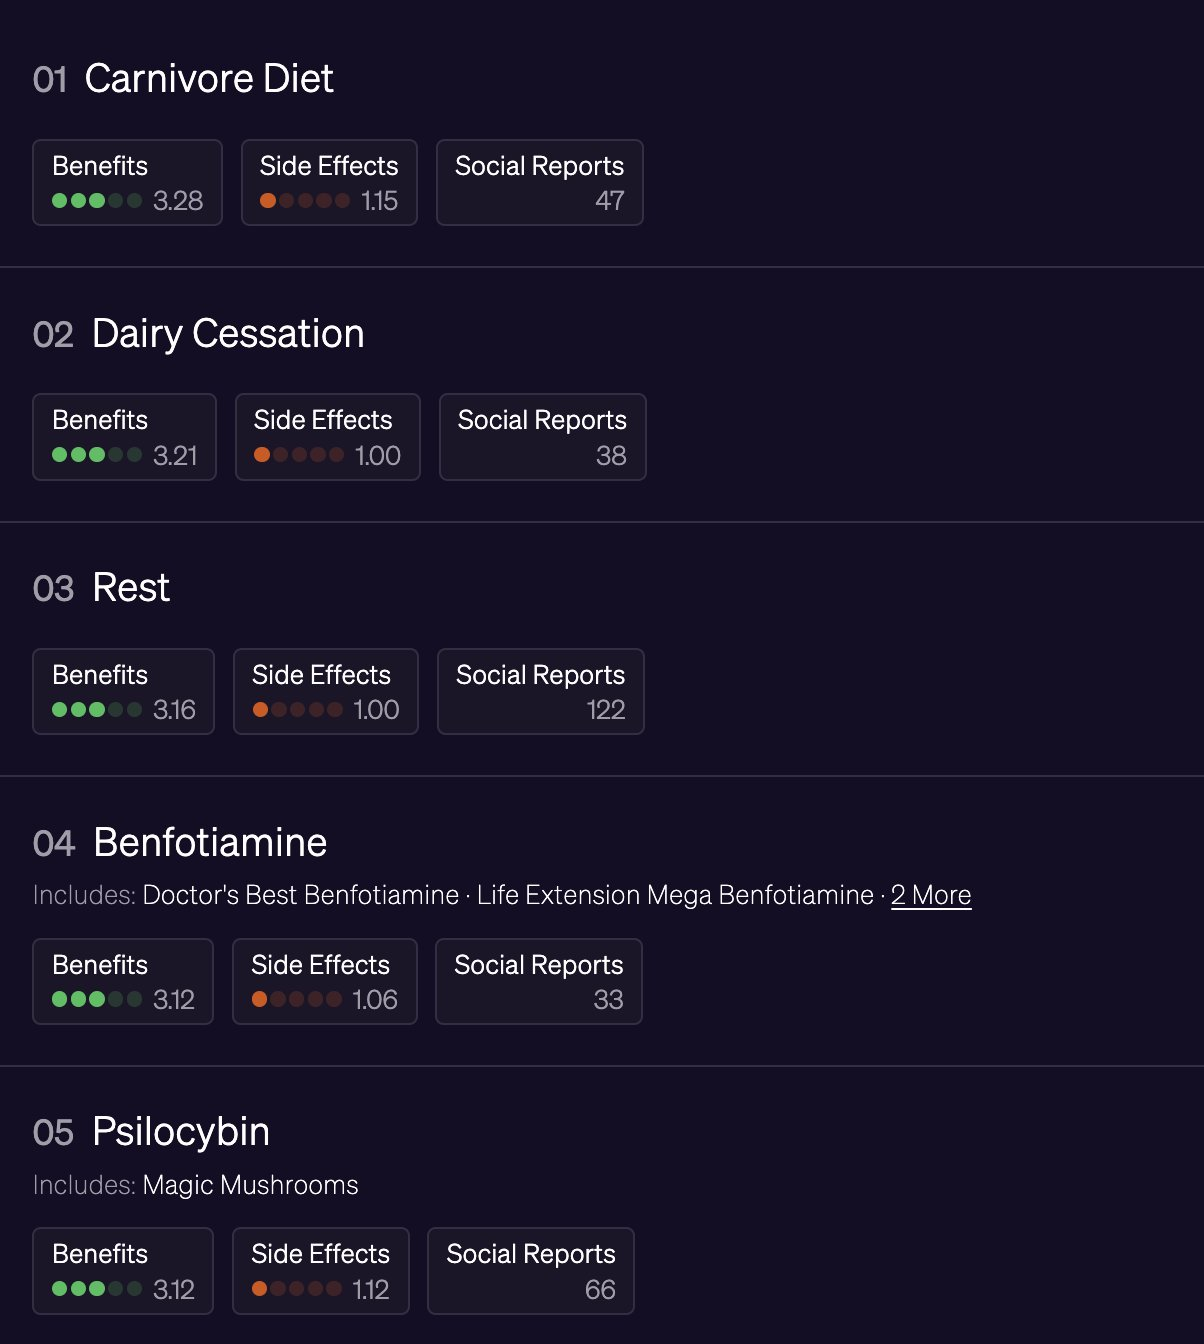Click Psilocybin Side Effects 1.12 card
The image size is (1204, 1344).
[x=321, y=1271]
